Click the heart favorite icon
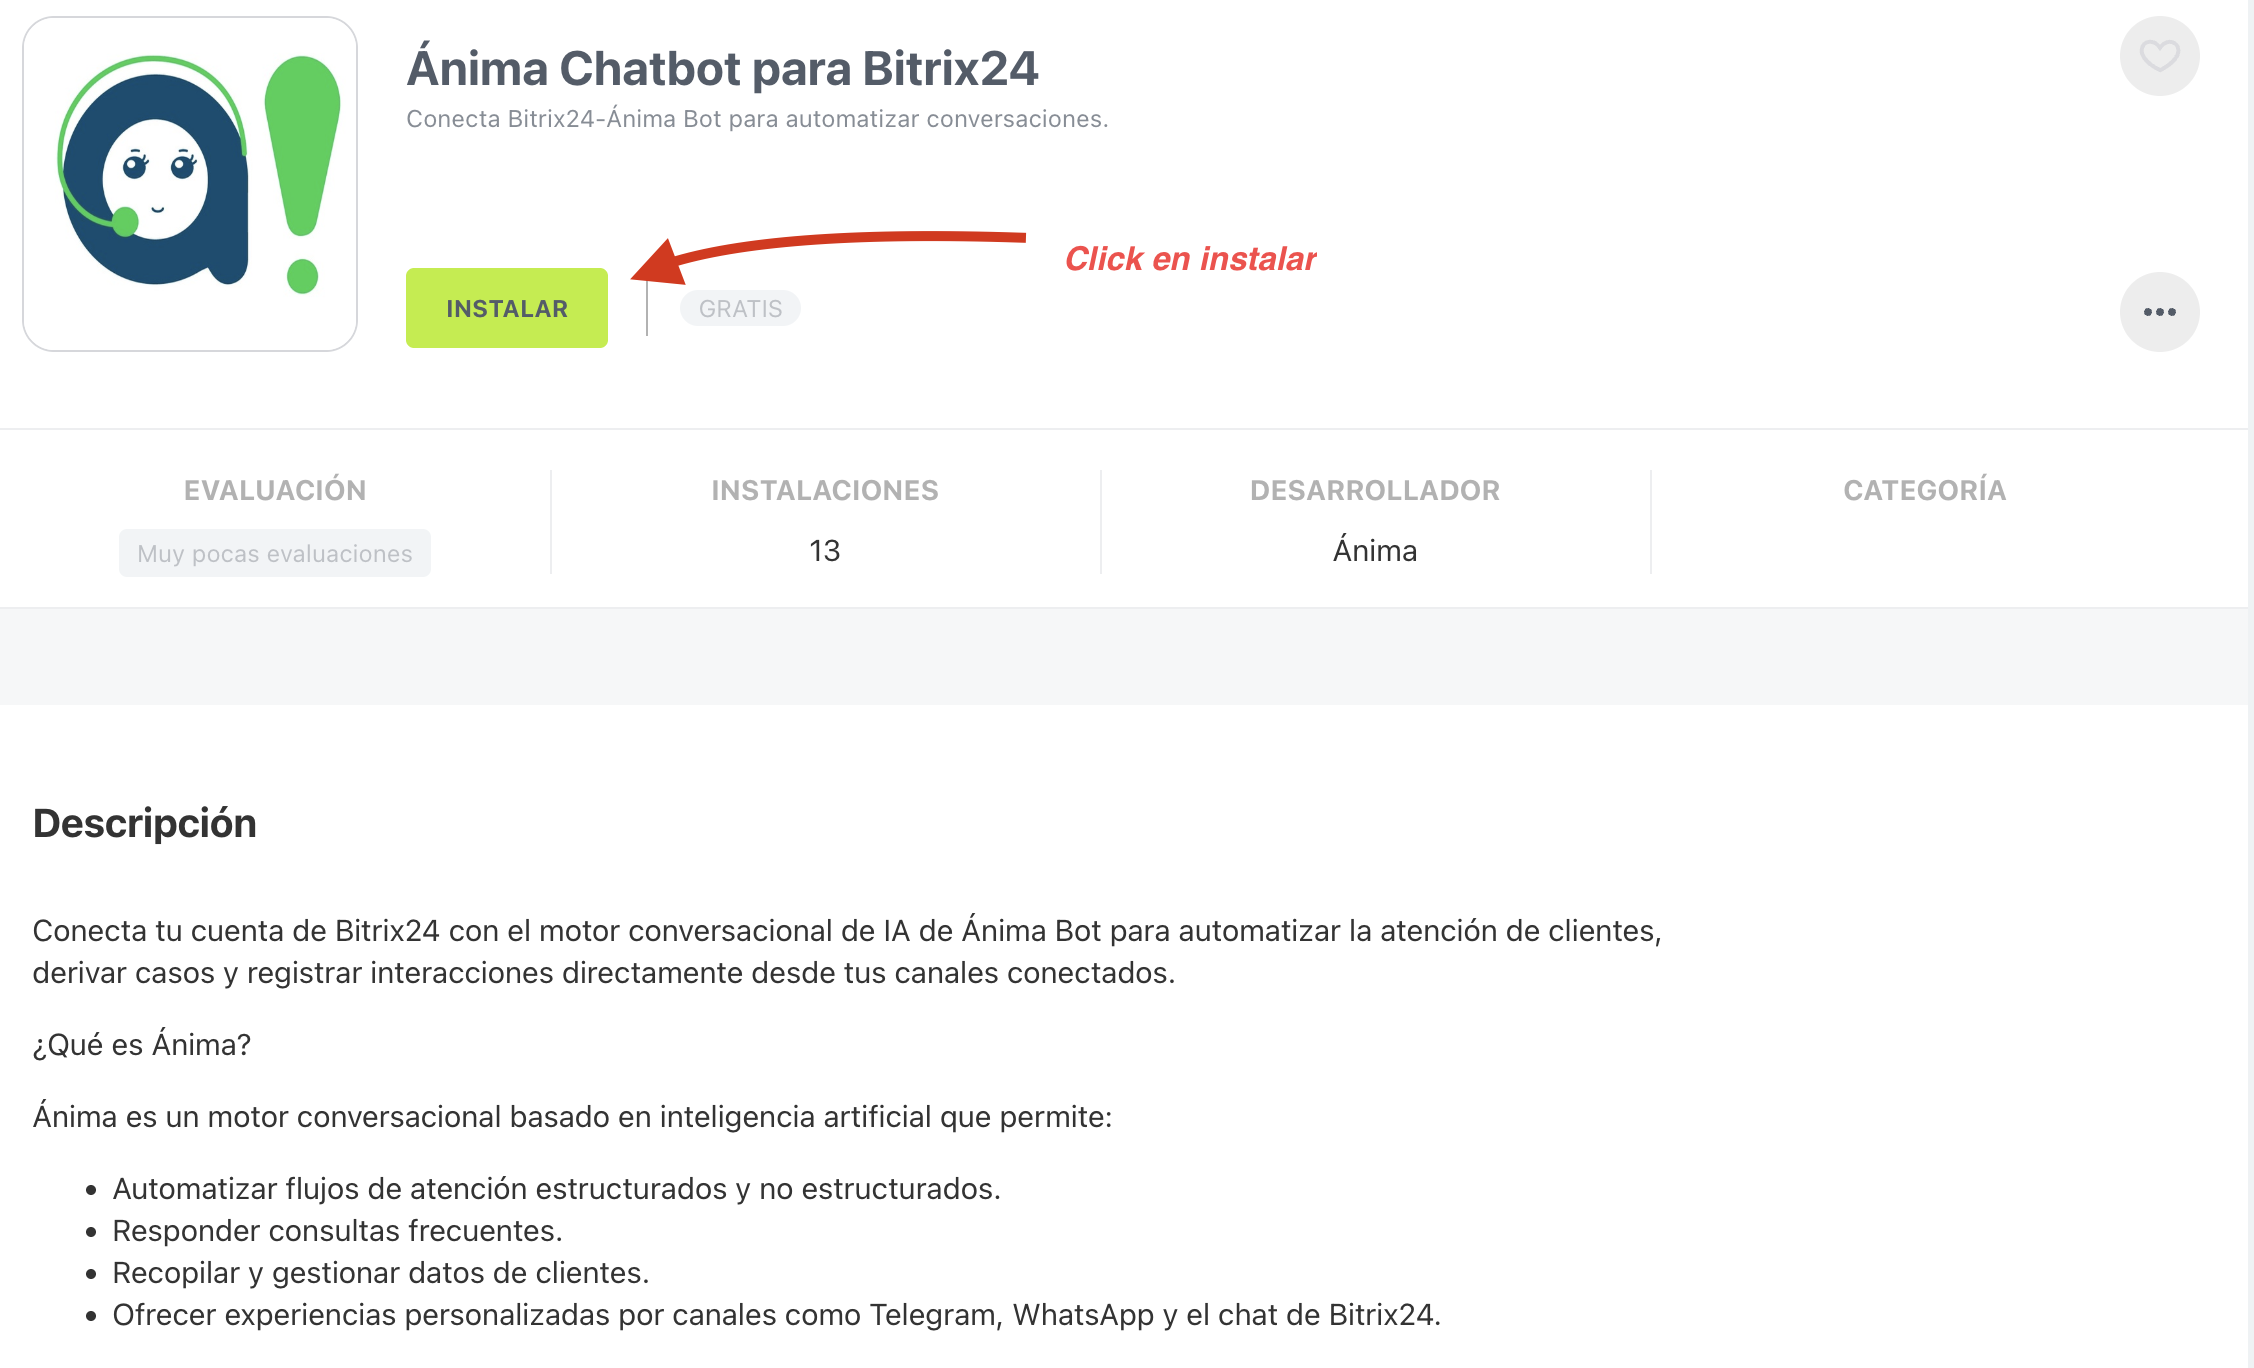Screen dimensions: 2254x1368 coord(2159,56)
